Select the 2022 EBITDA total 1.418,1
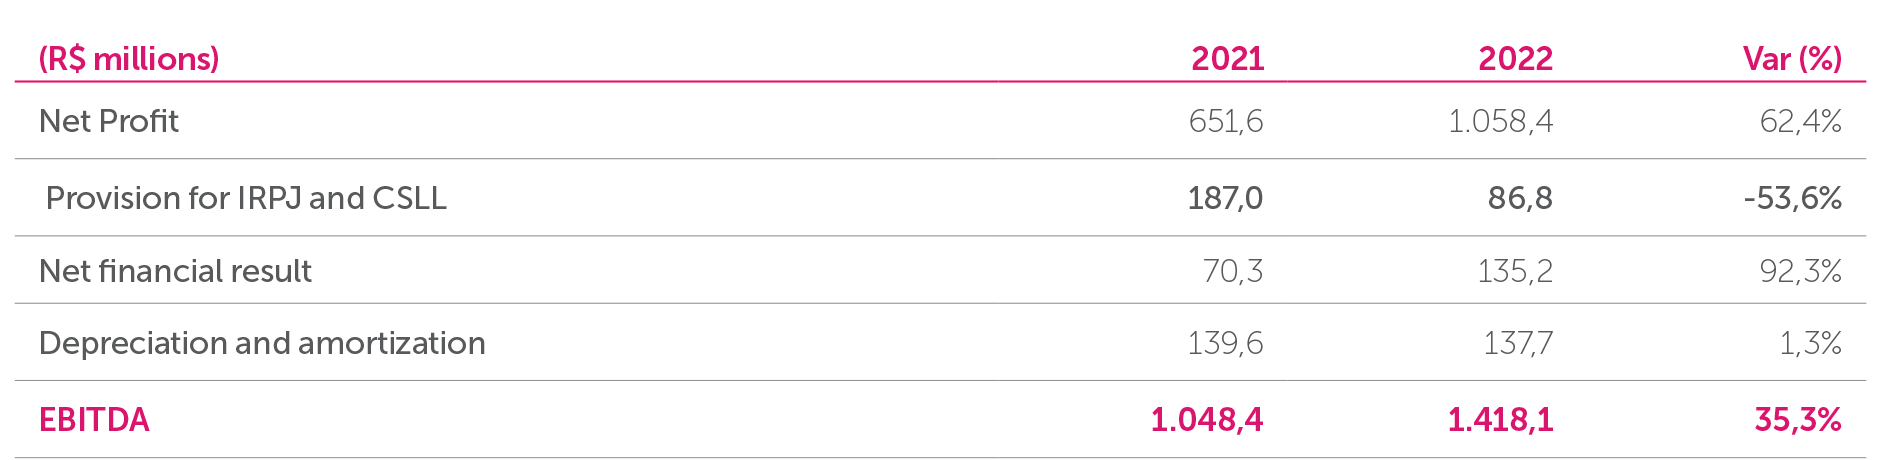This screenshot has height=460, width=1878. click(x=1500, y=420)
